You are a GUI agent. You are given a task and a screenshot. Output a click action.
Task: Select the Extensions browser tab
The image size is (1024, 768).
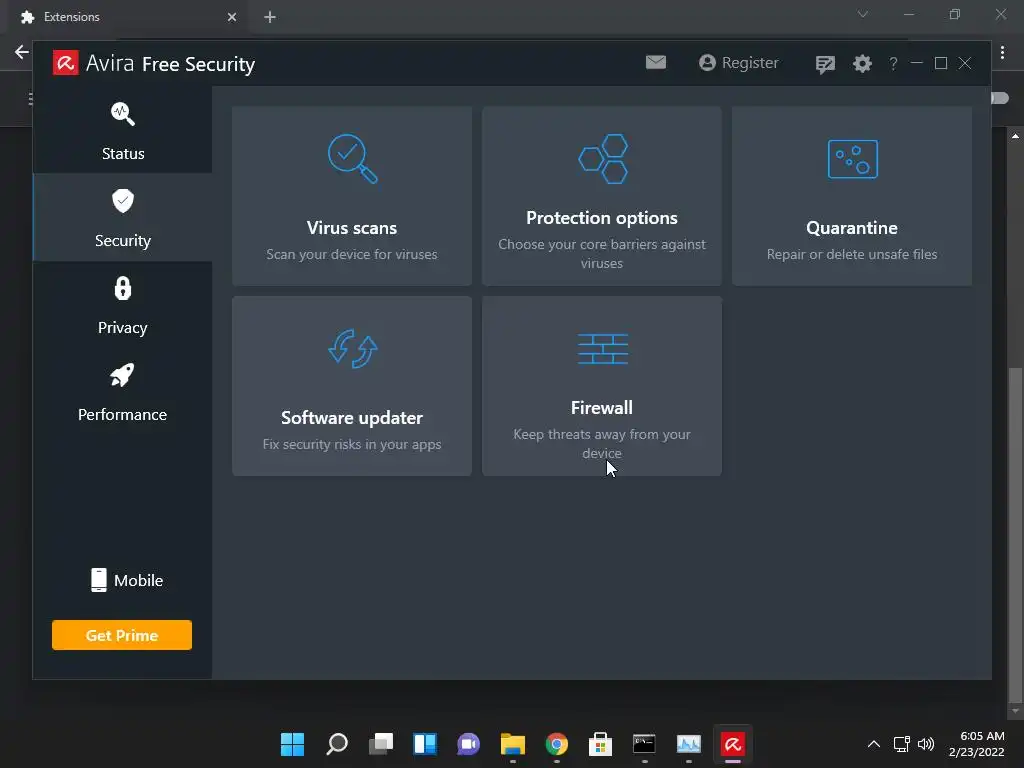[128, 17]
